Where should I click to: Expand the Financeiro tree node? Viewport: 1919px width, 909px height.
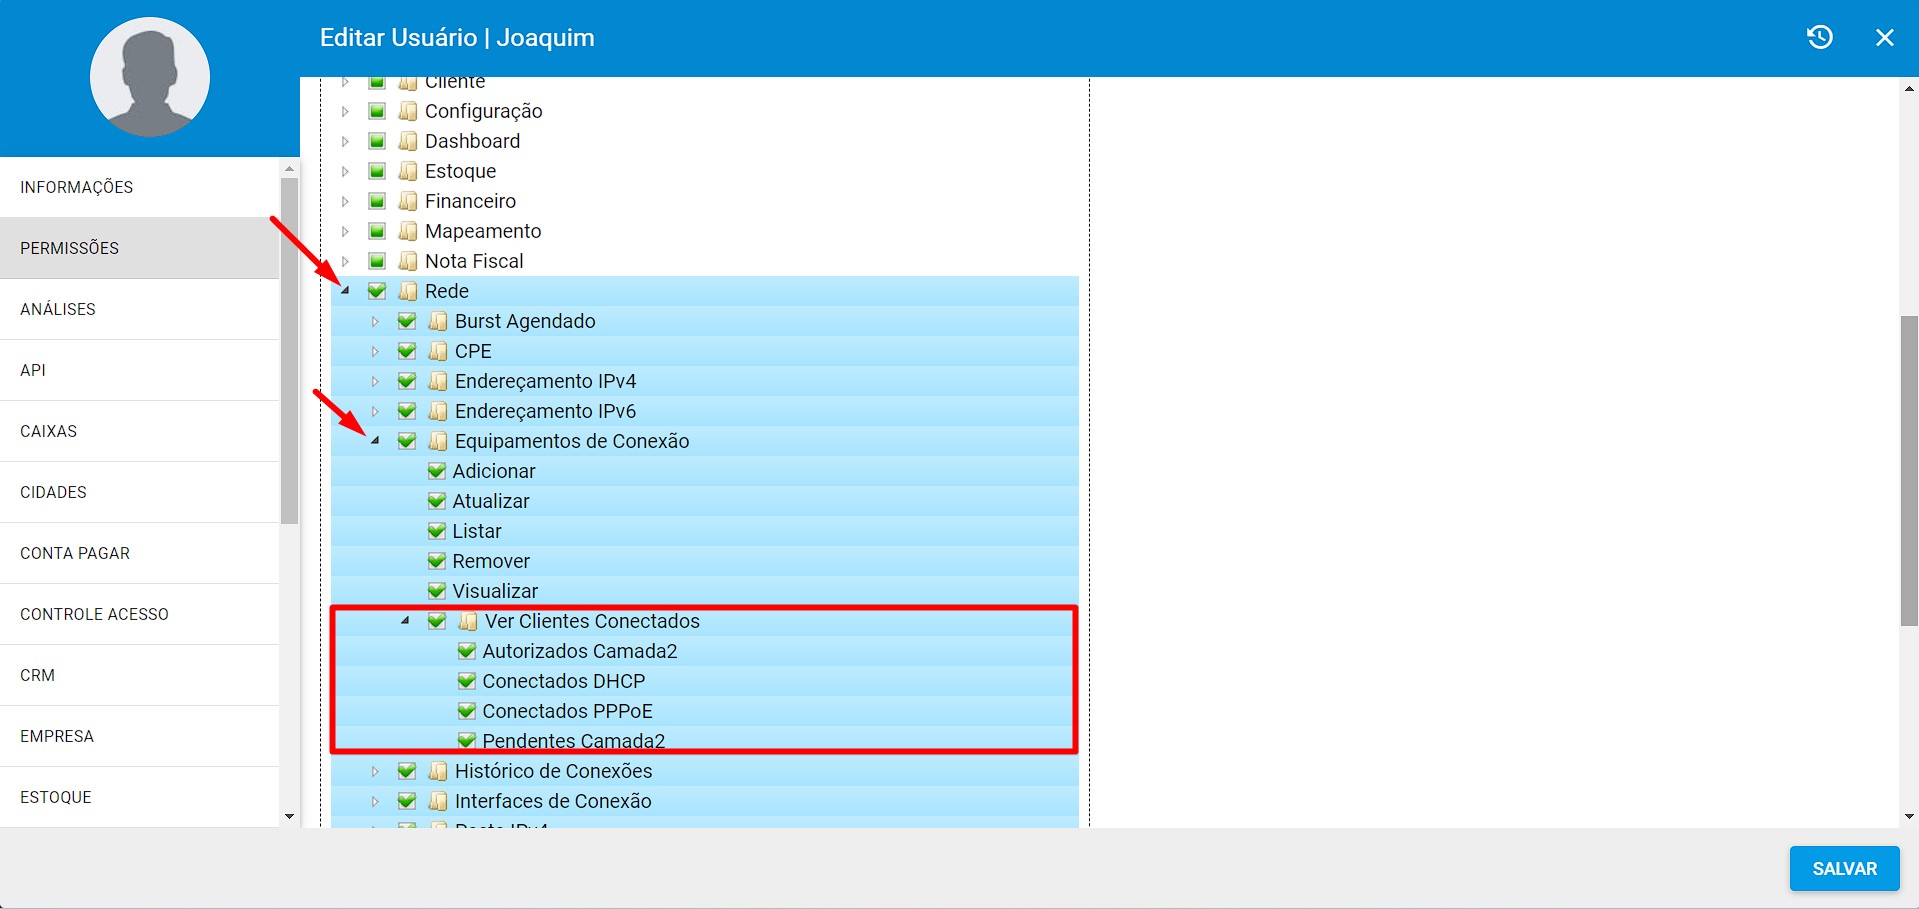(x=345, y=201)
